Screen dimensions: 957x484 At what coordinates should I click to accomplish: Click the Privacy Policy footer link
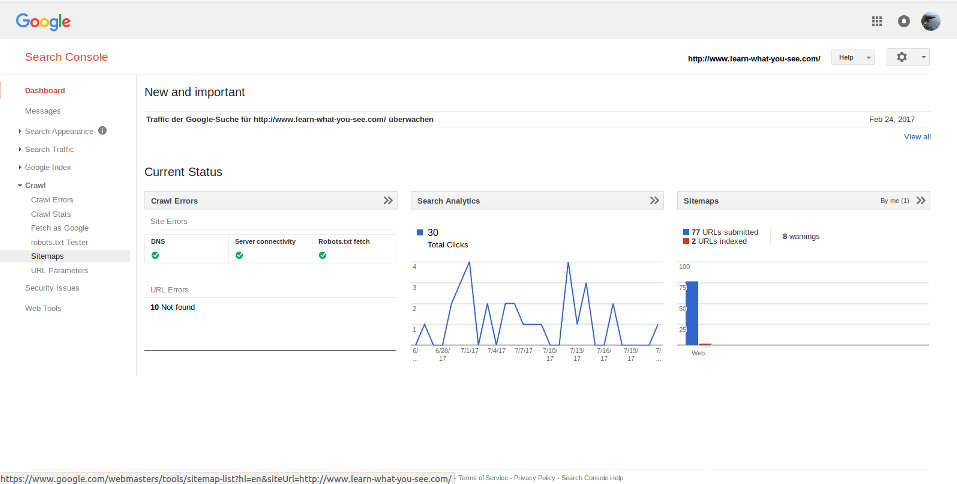(535, 478)
